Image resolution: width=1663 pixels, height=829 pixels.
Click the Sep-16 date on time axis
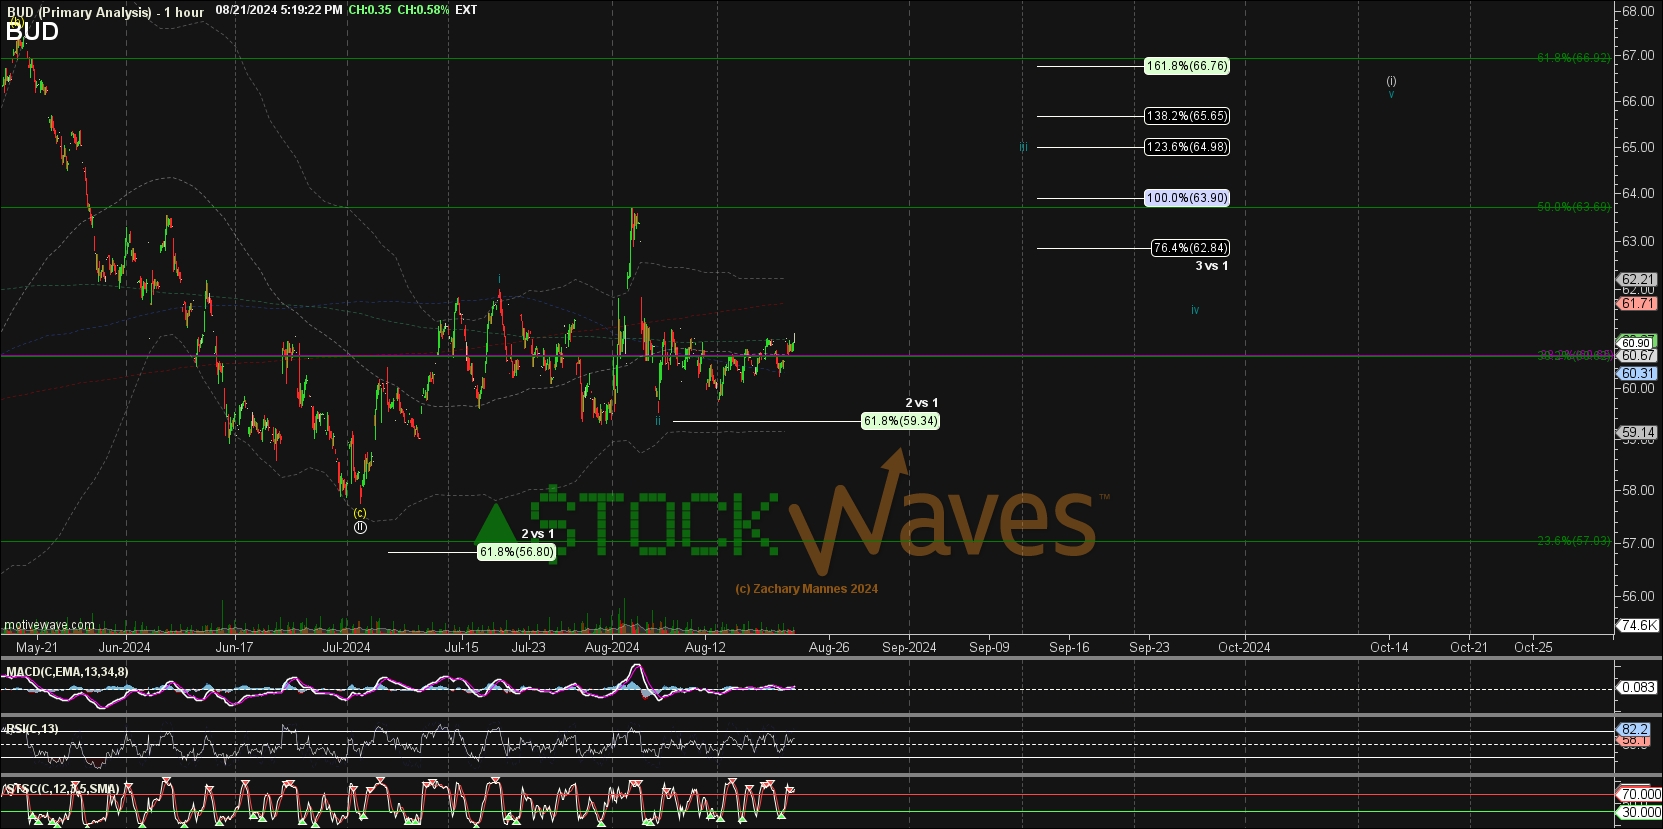(1069, 648)
